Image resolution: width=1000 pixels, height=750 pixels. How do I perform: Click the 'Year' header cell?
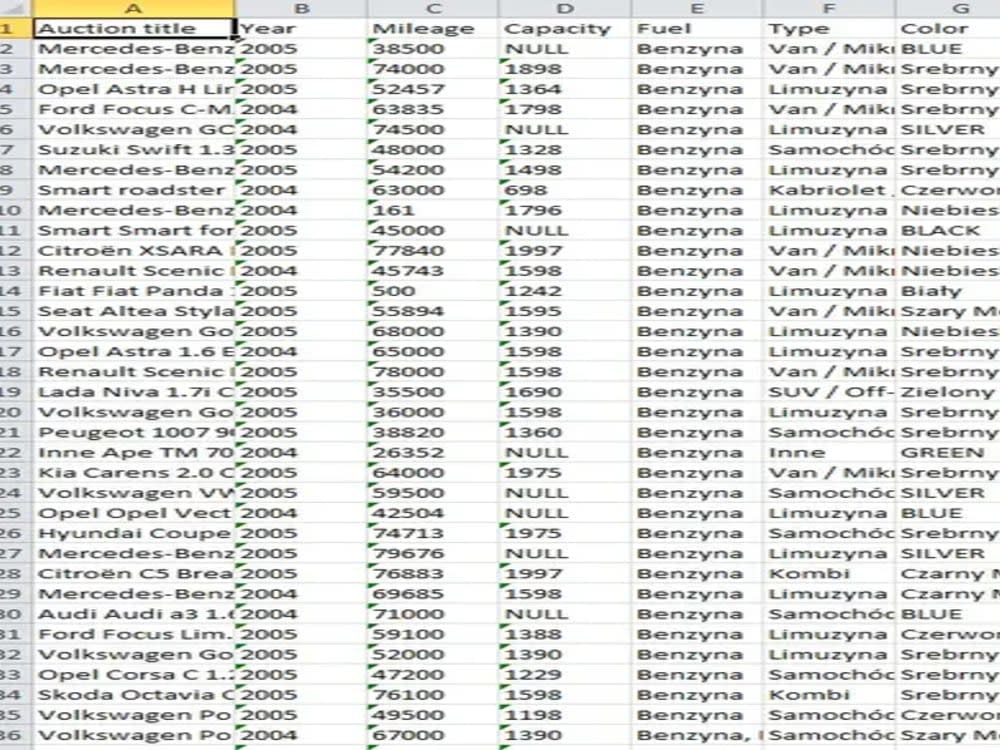(302, 29)
